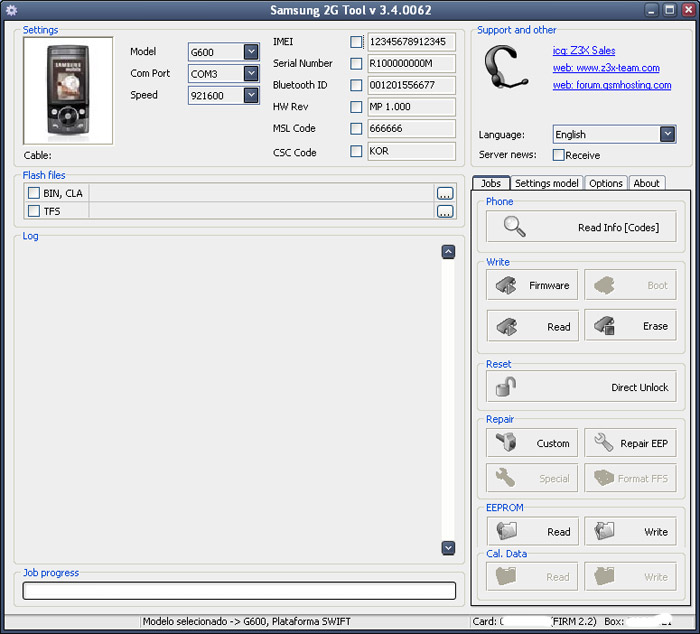Open the Options tab
The height and width of the screenshot is (634, 700).
[605, 183]
